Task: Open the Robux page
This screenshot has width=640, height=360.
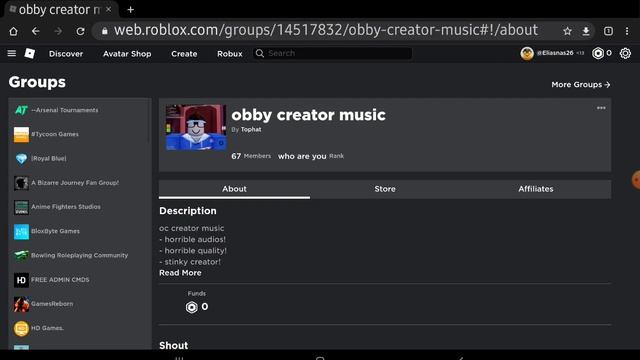Action: coord(230,54)
